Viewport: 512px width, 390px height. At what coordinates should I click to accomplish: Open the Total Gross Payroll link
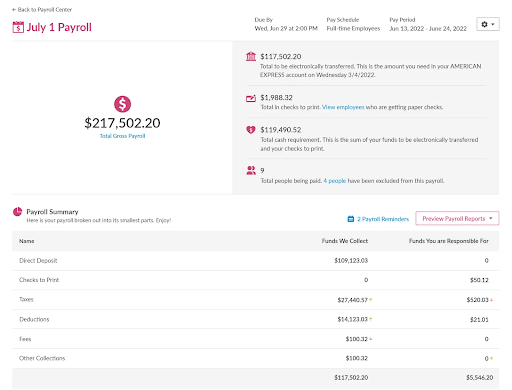pyautogui.click(x=122, y=136)
